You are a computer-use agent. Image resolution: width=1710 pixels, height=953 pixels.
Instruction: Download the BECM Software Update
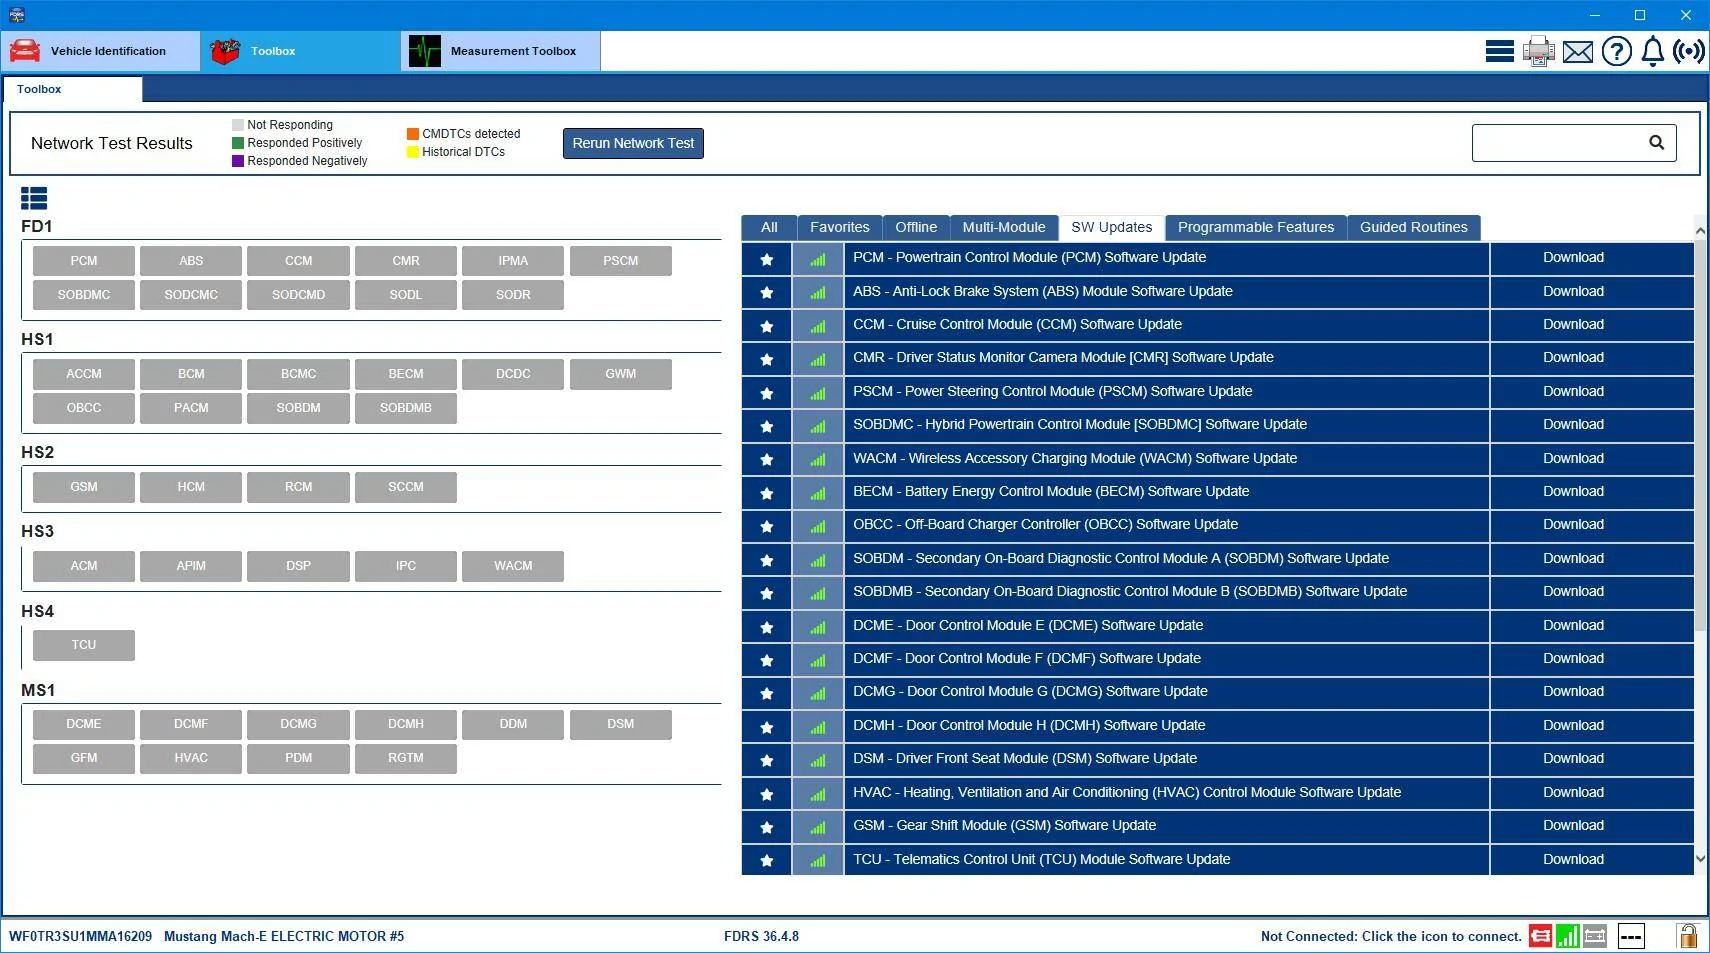point(1573,492)
